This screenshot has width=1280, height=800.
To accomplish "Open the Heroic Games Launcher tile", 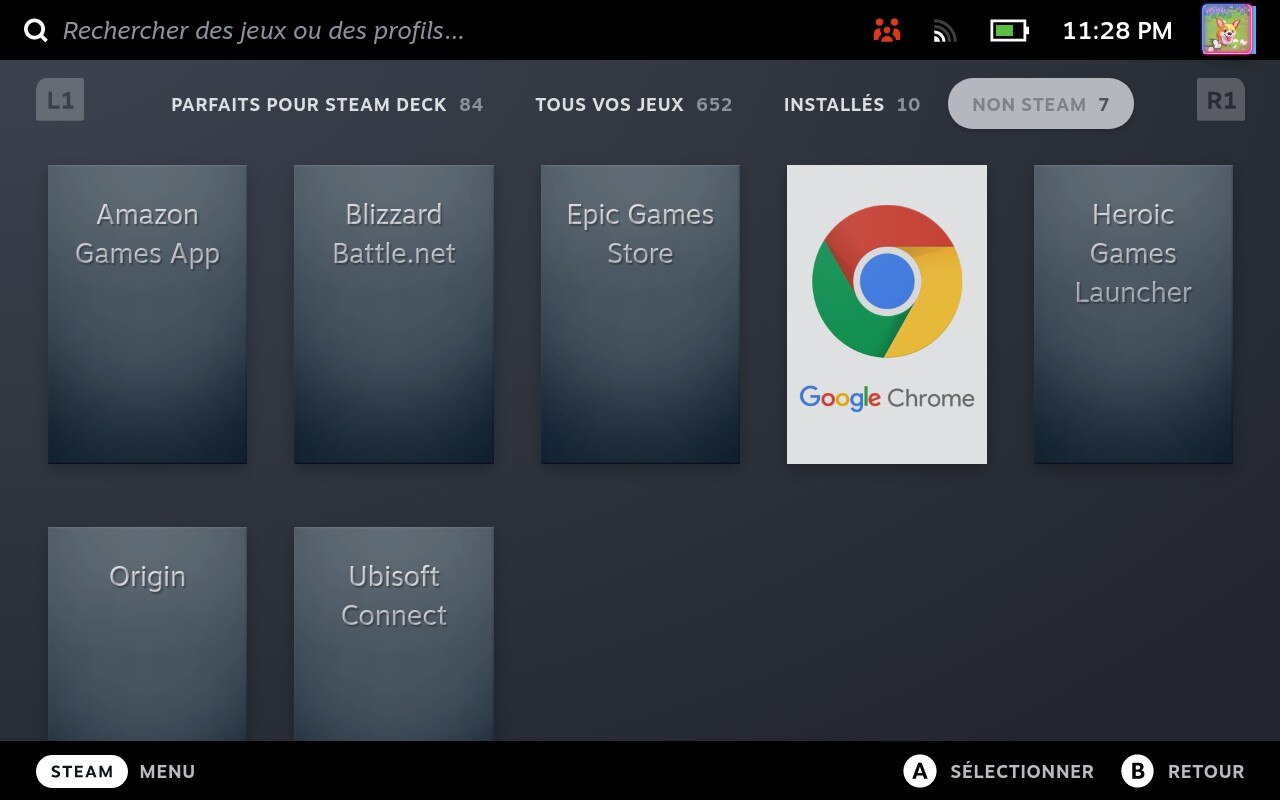I will [1133, 314].
